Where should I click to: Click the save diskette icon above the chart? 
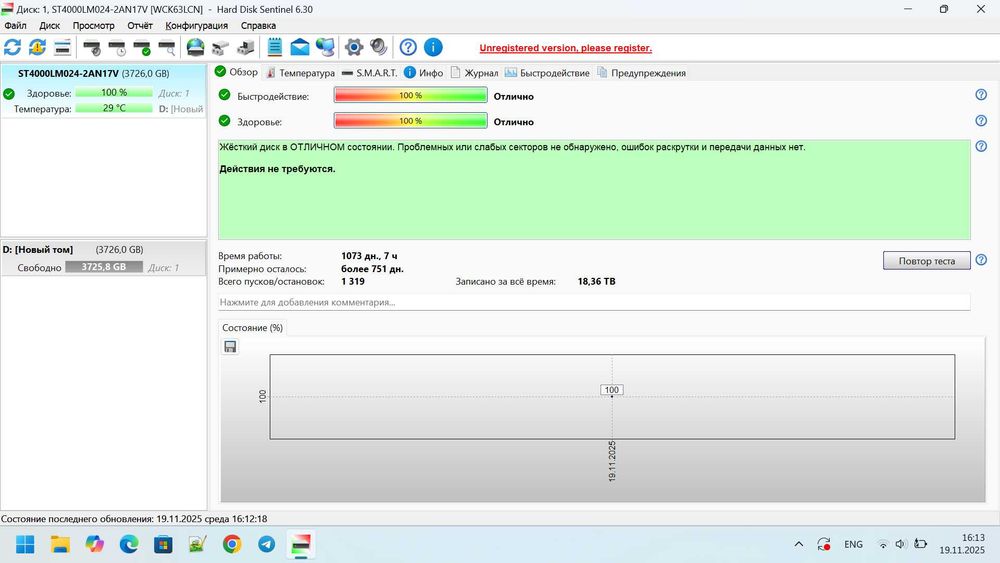coord(230,346)
